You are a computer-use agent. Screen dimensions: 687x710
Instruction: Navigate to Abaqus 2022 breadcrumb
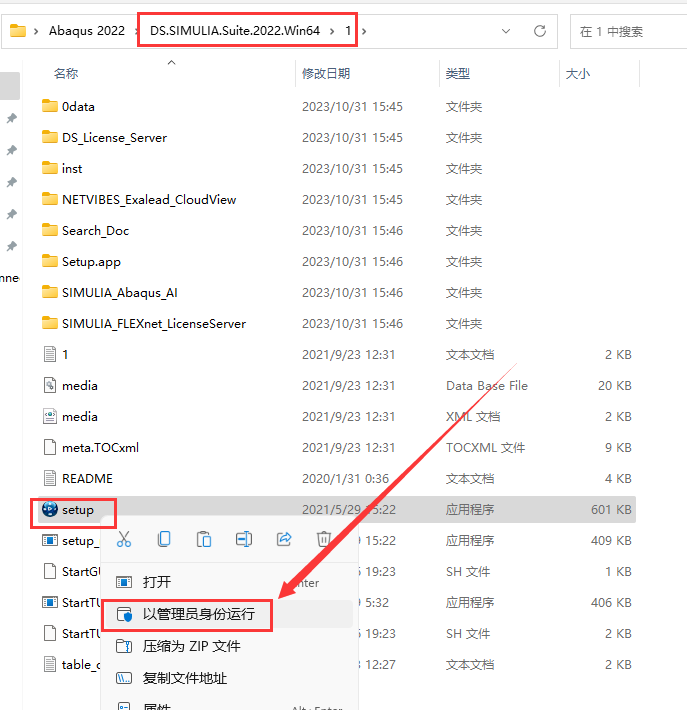(86, 31)
